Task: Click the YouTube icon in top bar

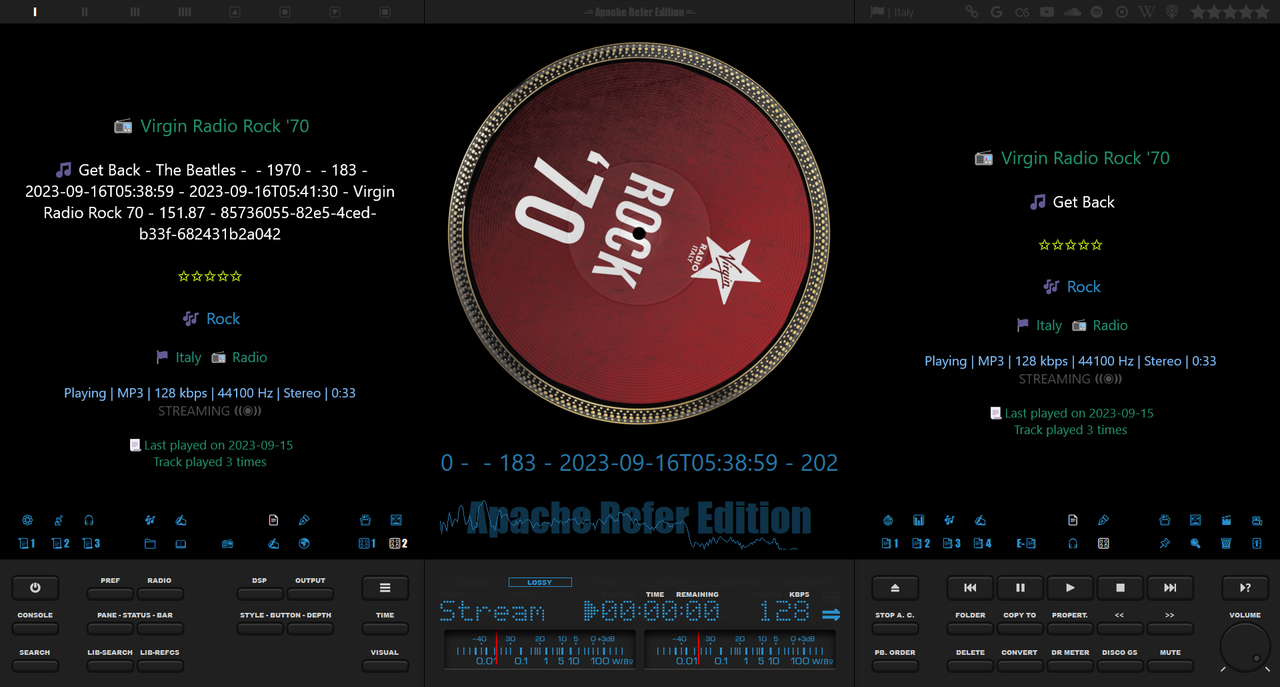Action: point(1047,12)
